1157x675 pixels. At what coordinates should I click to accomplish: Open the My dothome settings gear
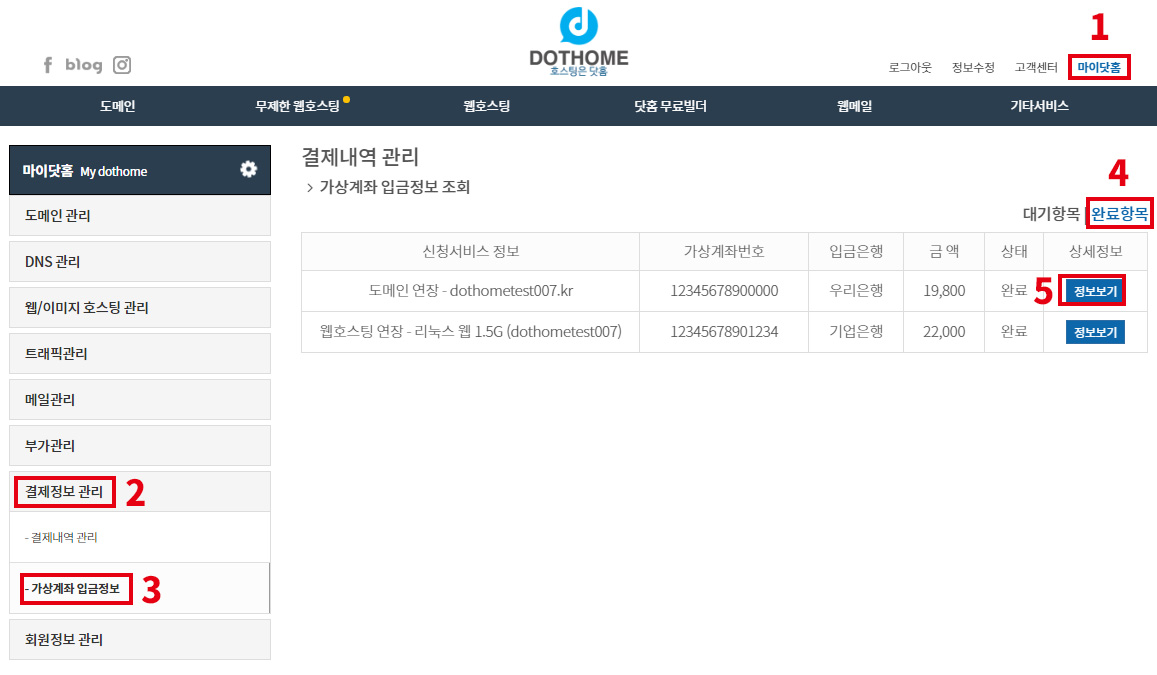pos(248,169)
